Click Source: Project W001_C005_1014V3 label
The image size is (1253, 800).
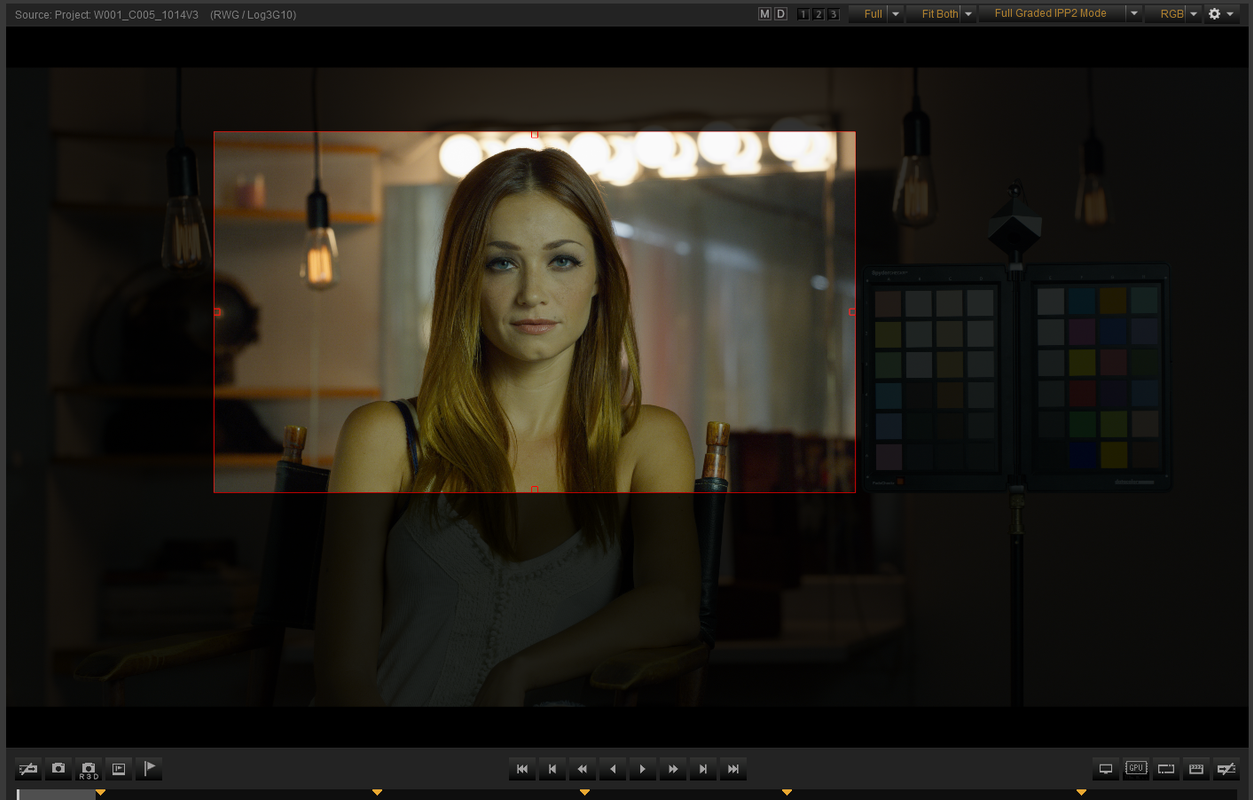(106, 15)
